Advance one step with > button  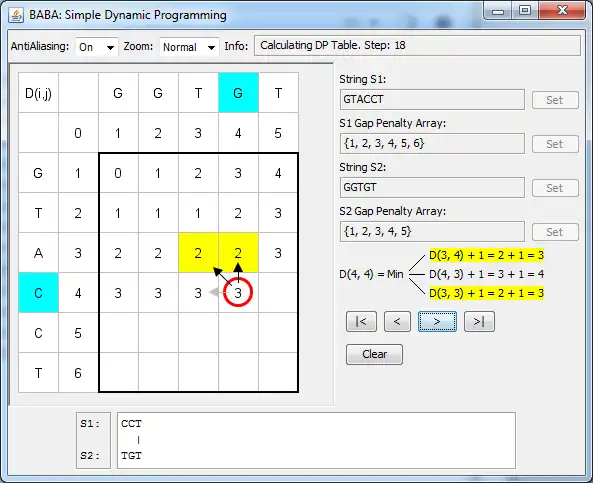pos(437,321)
